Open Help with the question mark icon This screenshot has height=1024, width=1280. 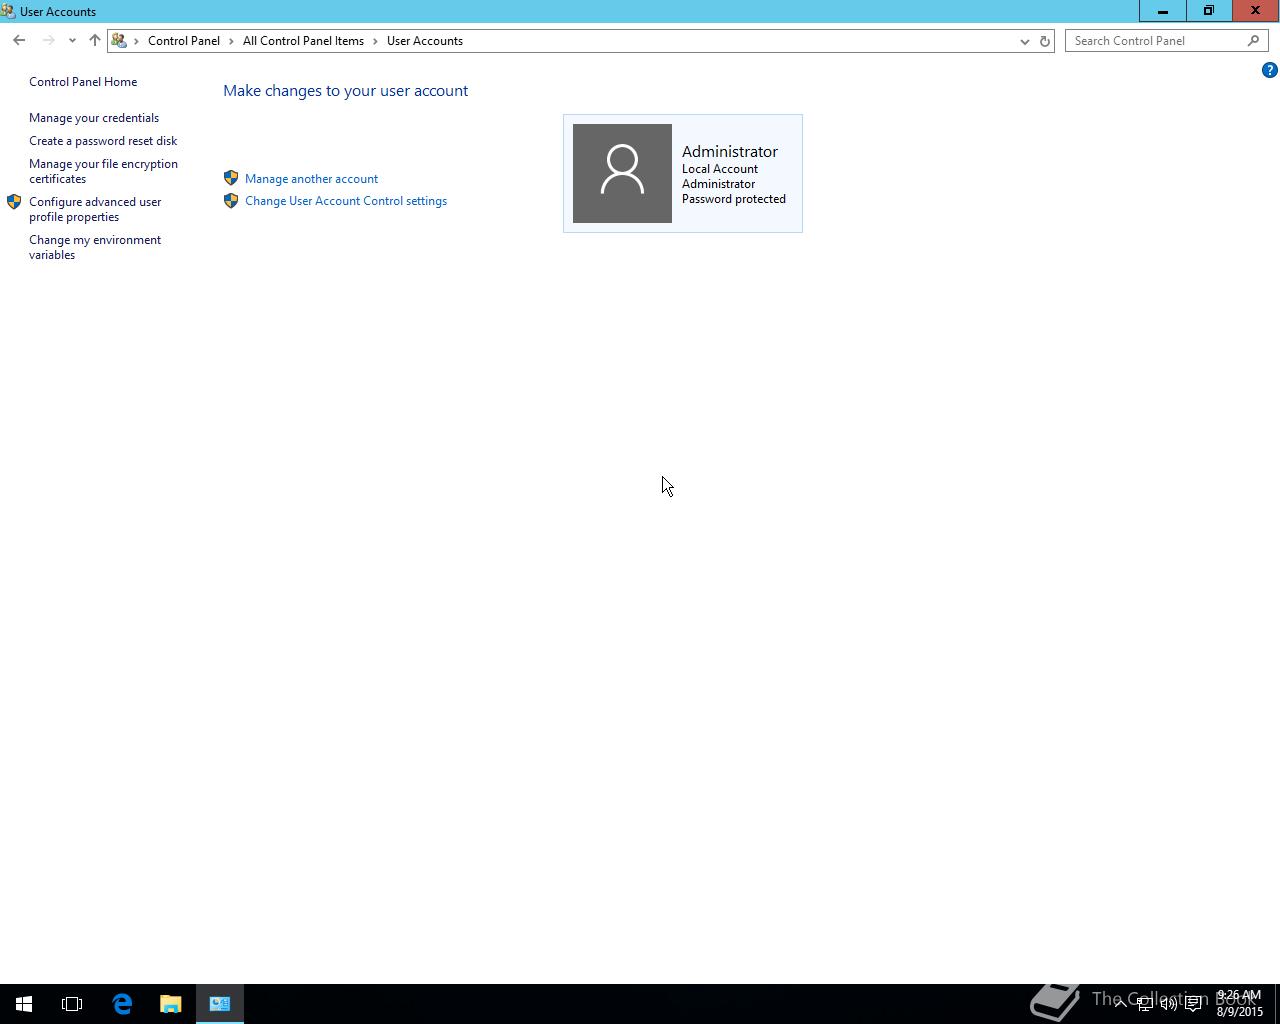pyautogui.click(x=1269, y=70)
